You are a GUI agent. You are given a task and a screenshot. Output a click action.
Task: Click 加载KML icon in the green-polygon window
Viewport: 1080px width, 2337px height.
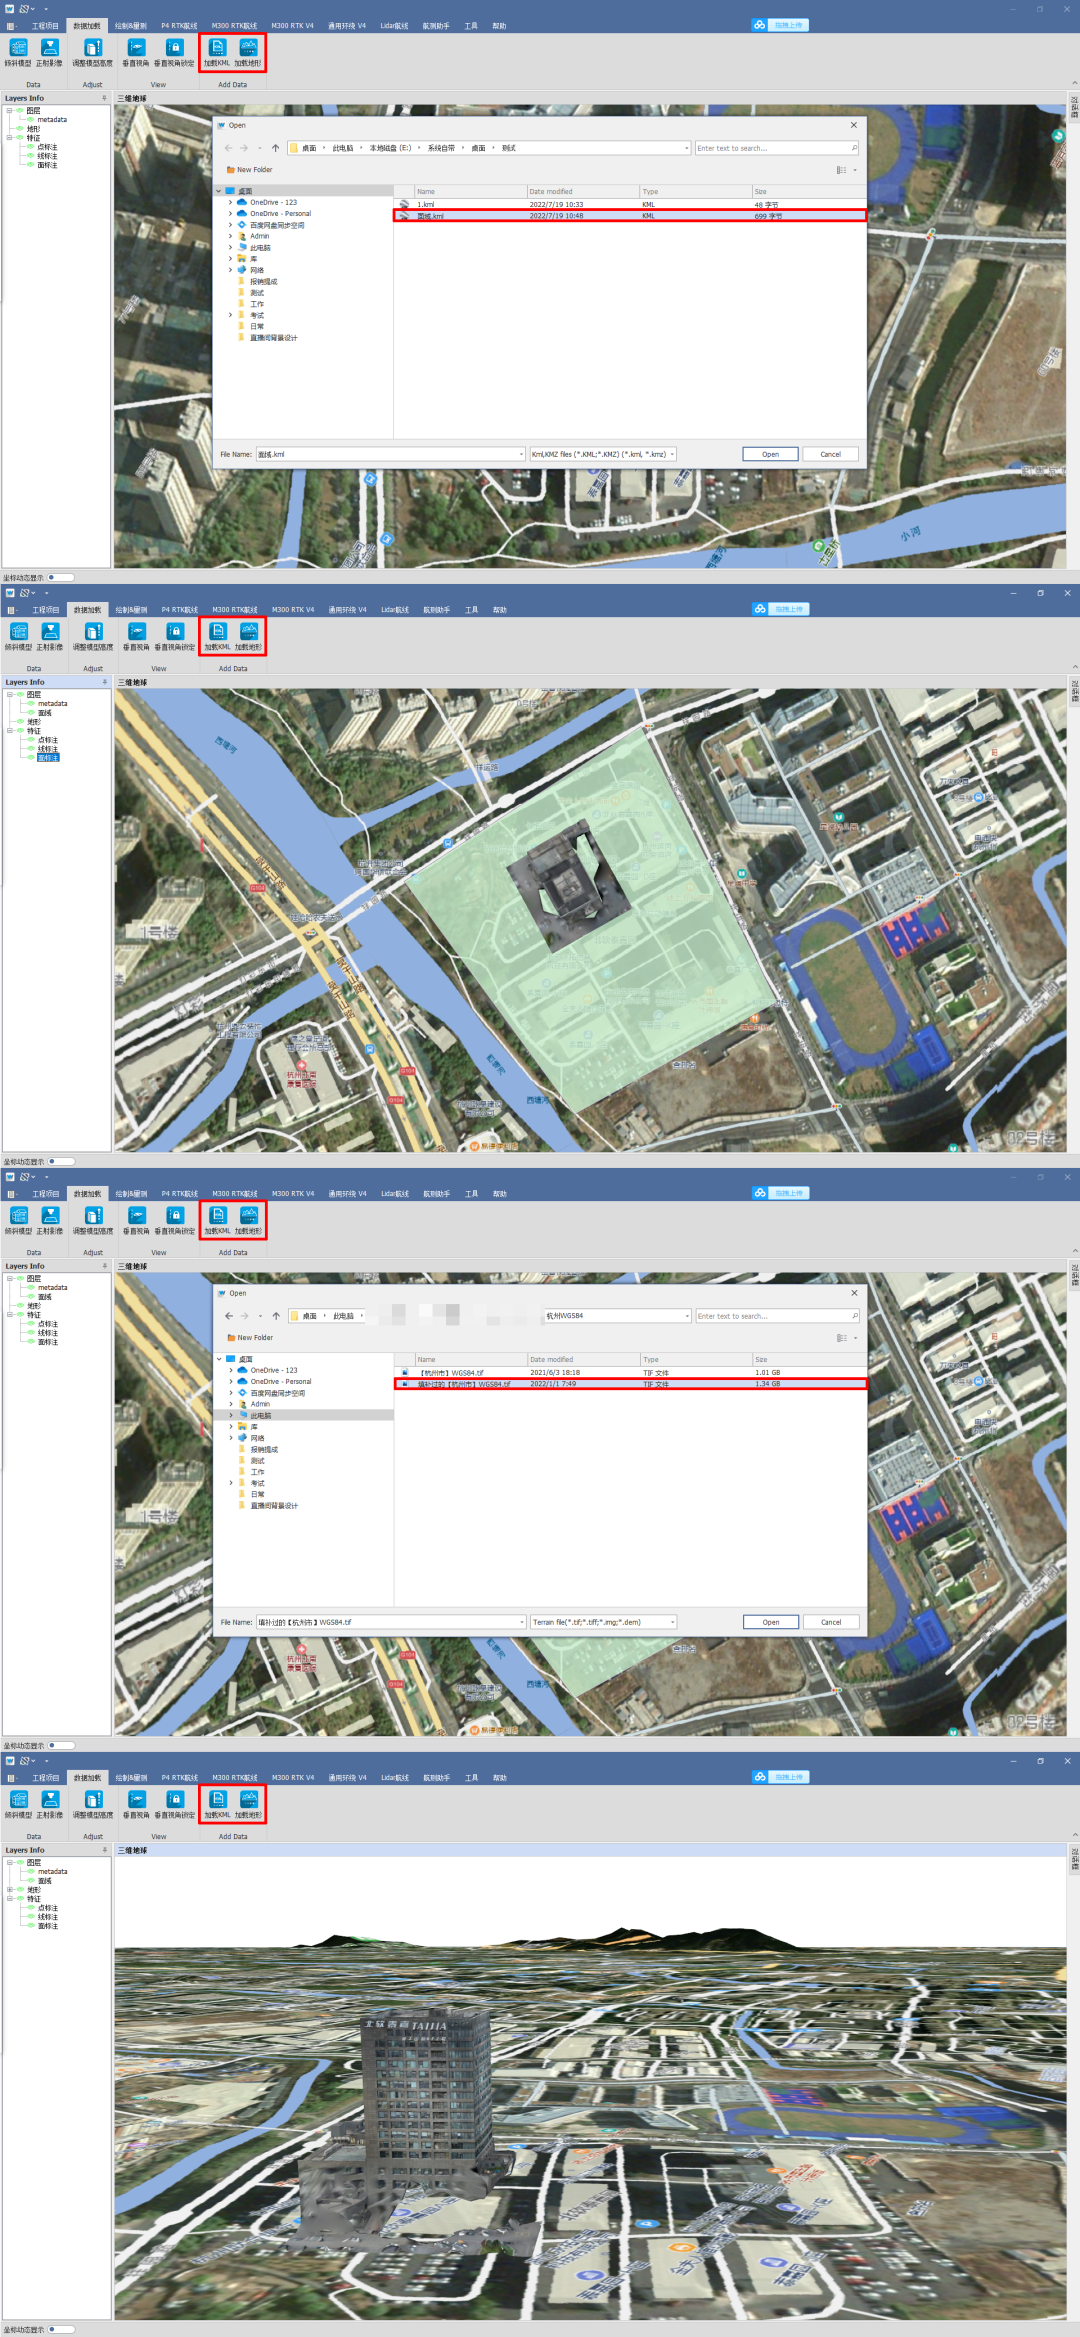pyautogui.click(x=218, y=632)
